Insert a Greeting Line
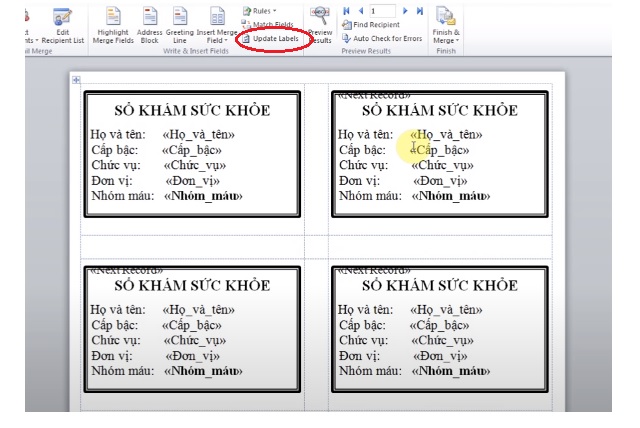This screenshot has height=428, width=640. coord(180,26)
